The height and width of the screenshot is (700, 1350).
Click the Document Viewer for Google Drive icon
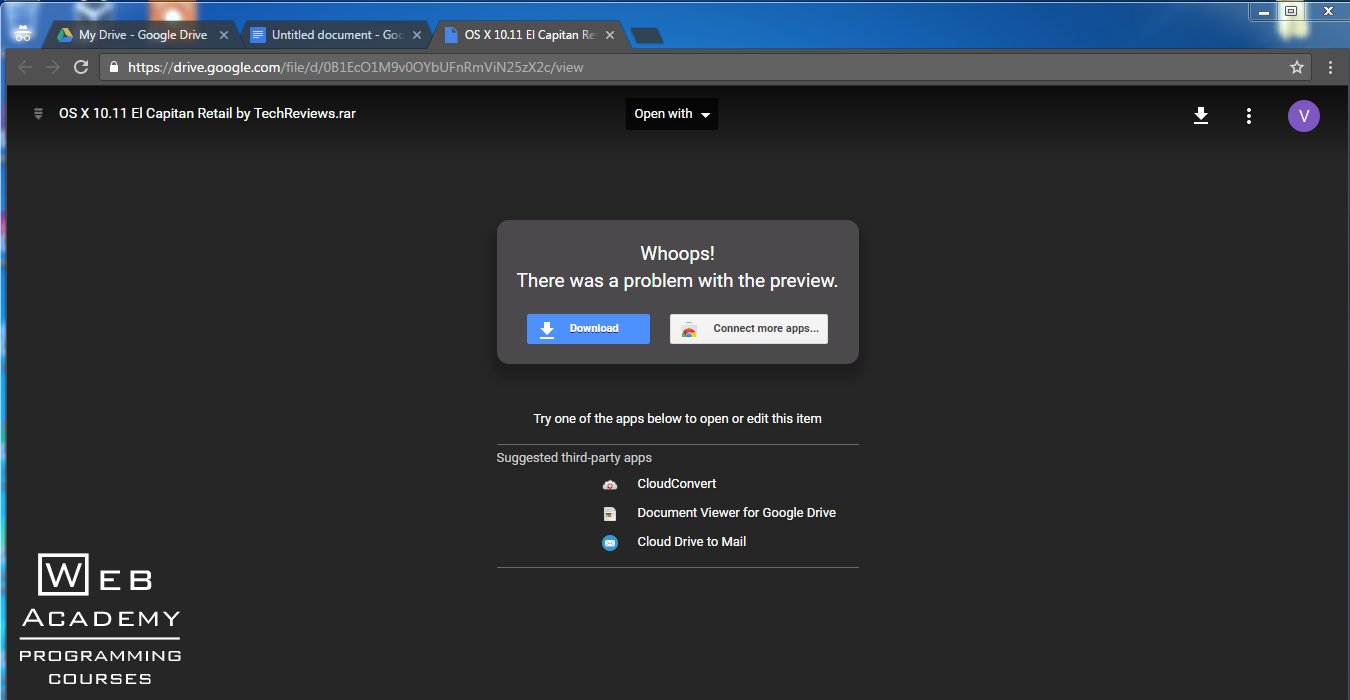610,514
